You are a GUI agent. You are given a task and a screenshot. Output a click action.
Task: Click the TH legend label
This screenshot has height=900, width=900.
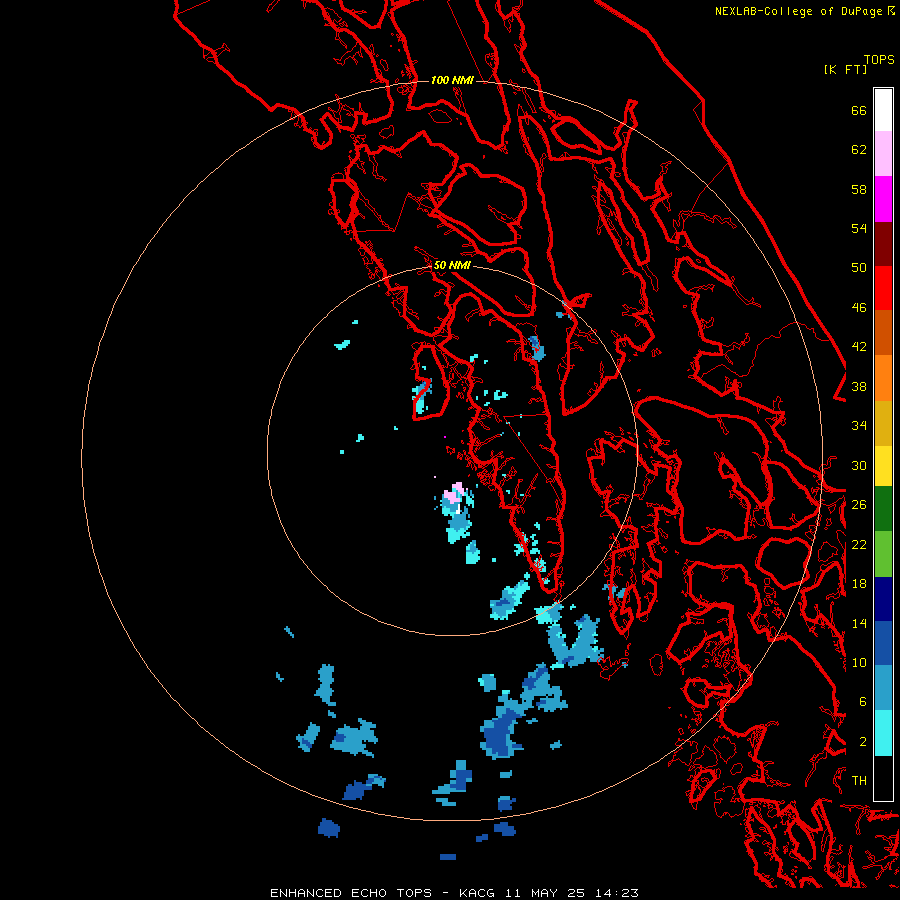coord(859,781)
